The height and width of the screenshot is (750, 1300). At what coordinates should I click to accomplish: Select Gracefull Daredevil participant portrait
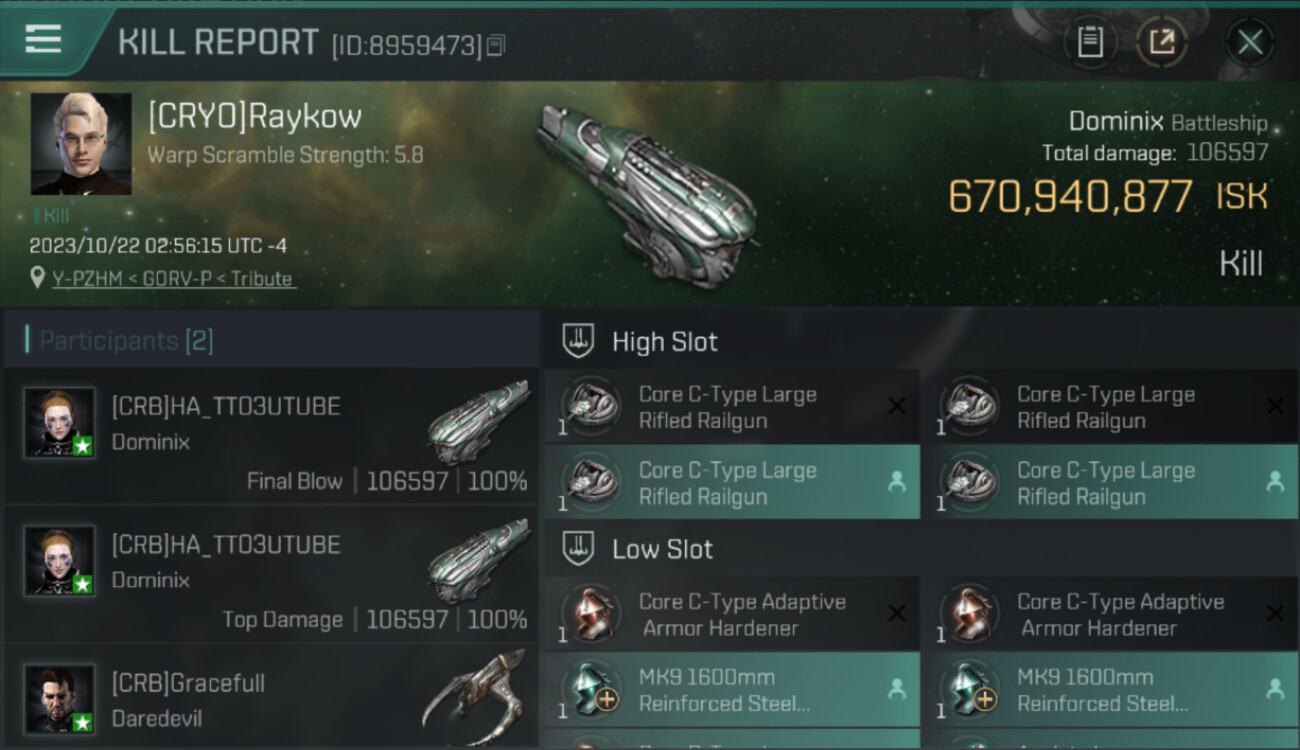60,698
